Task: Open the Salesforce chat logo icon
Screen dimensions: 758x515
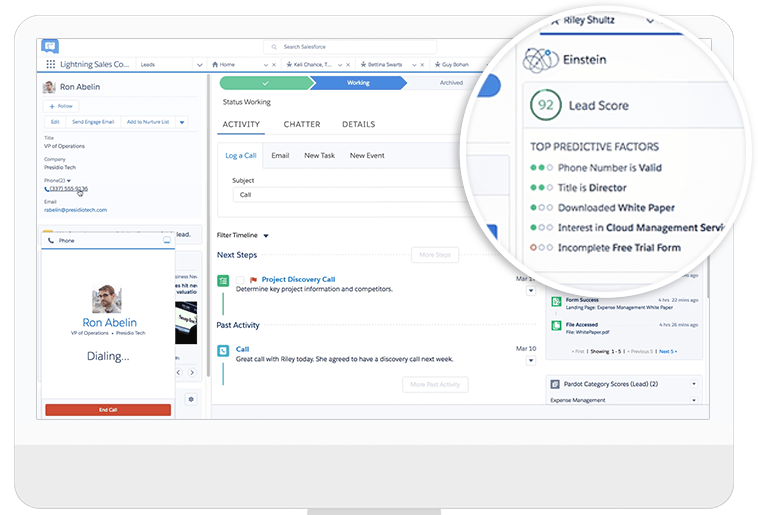Action: tap(50, 46)
